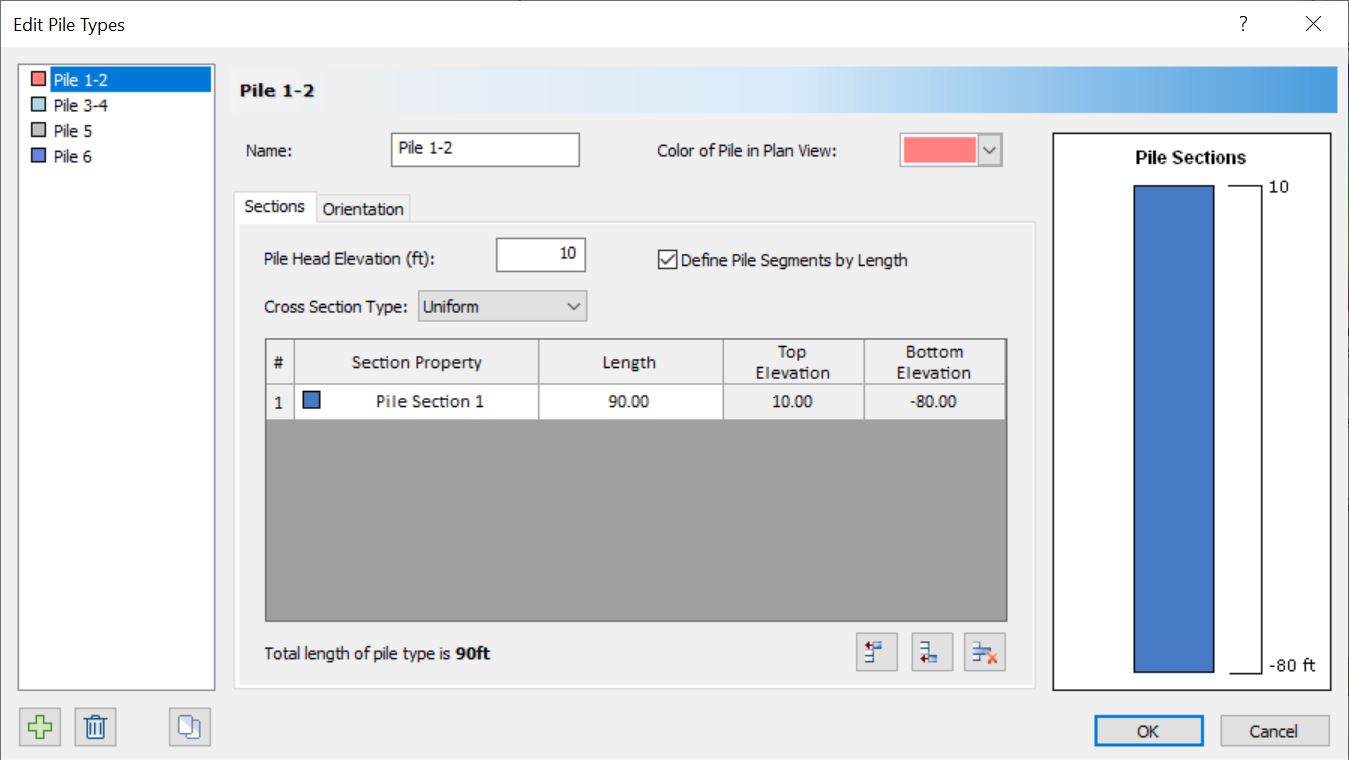Delete the selected pile section row
Screen dimensions: 1349x760
point(985,651)
